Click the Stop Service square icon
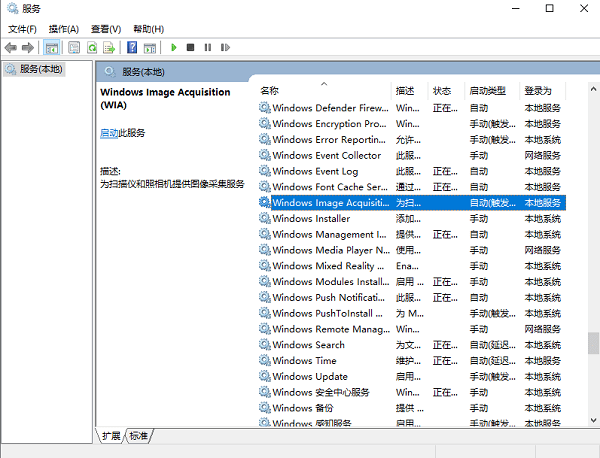Image resolution: width=600 pixels, height=458 pixels. 190,47
